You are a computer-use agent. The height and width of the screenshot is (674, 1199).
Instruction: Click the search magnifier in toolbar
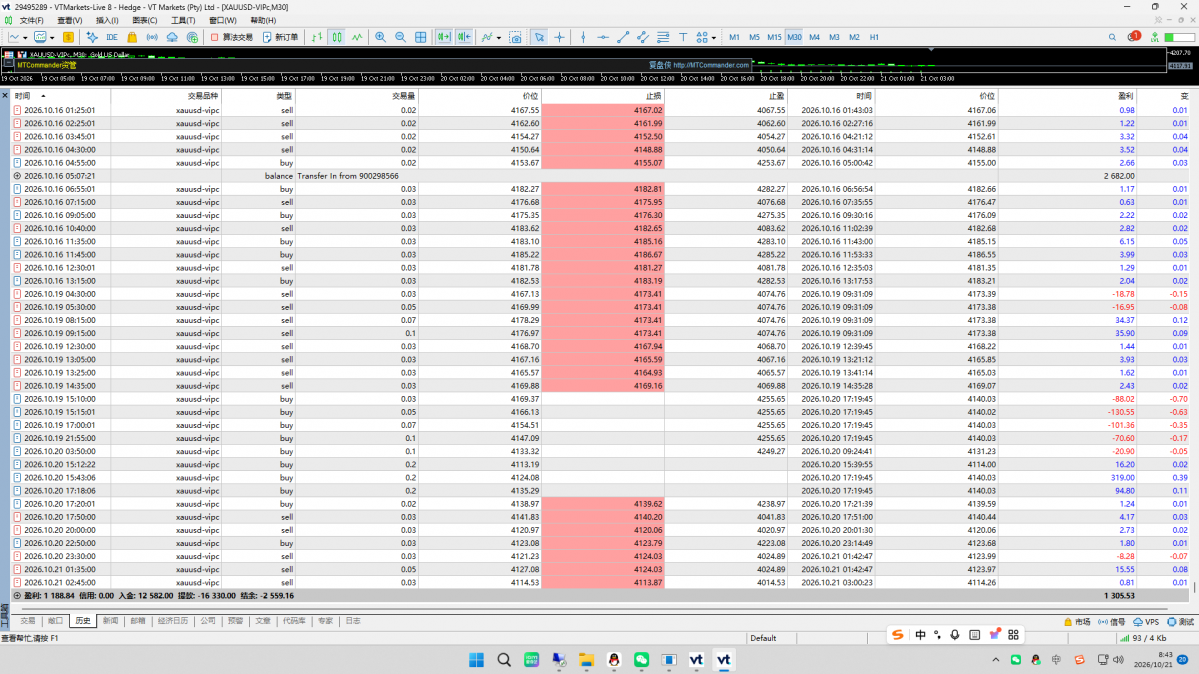pos(1113,37)
